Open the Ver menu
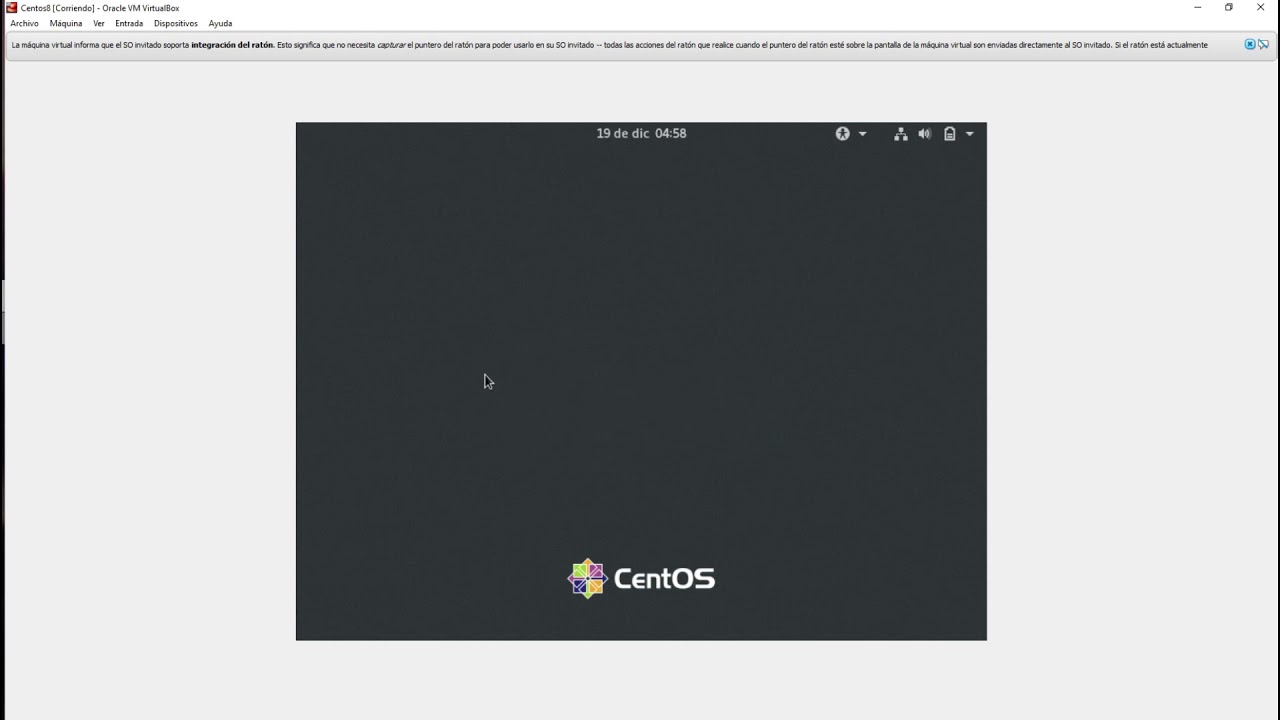 point(99,23)
